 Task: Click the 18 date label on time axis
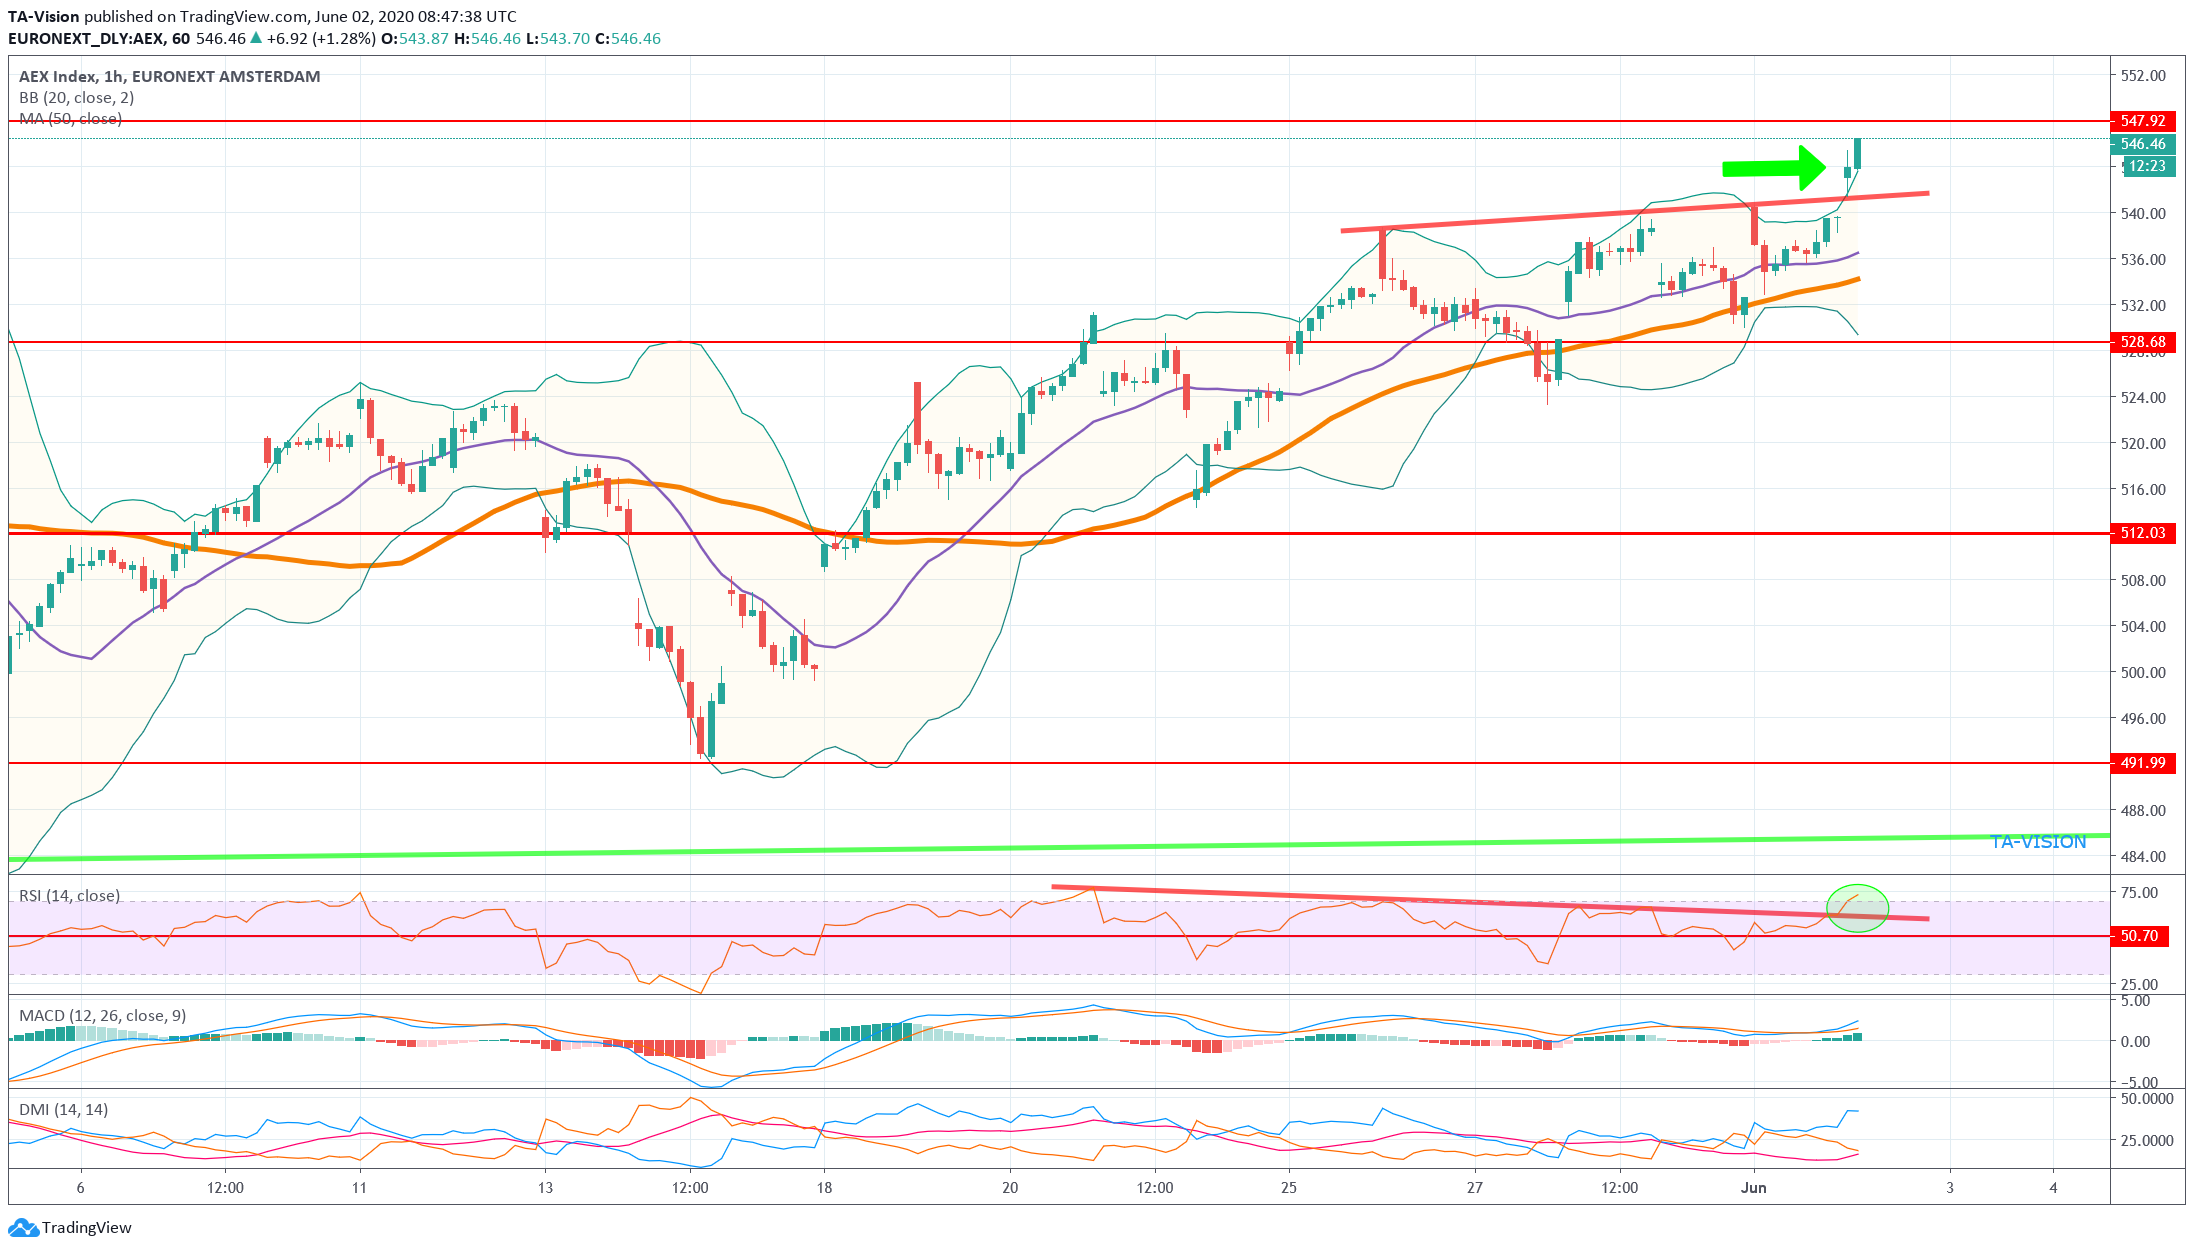[824, 1188]
